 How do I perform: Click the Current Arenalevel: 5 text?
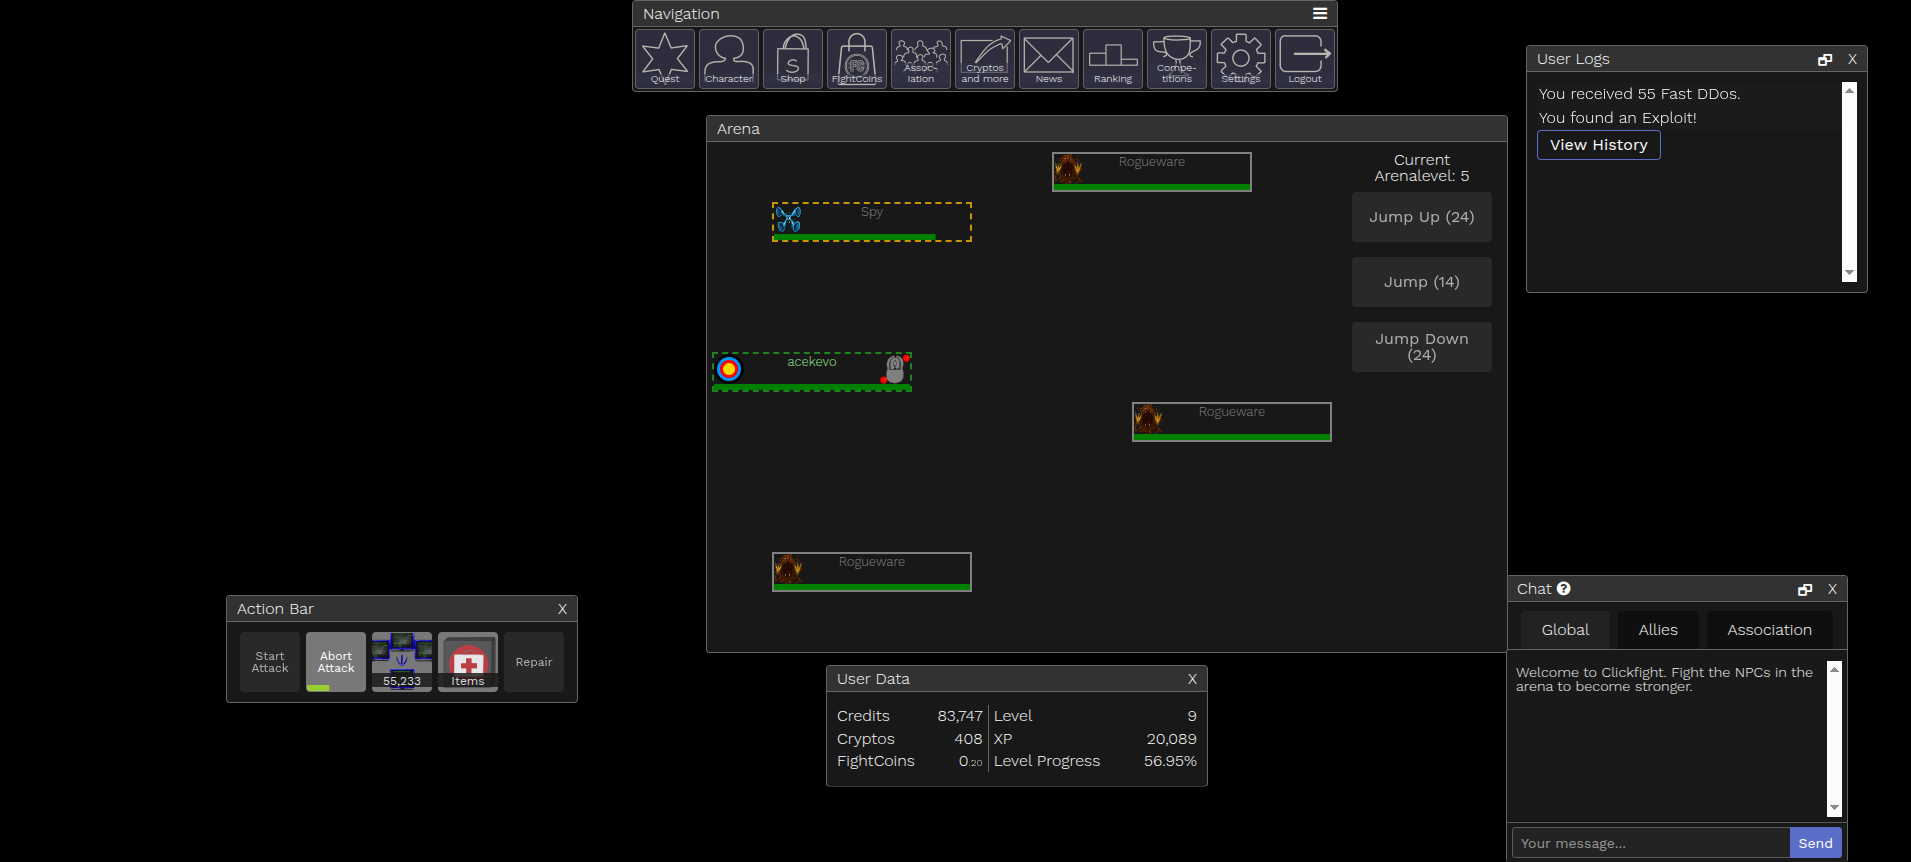(1422, 168)
